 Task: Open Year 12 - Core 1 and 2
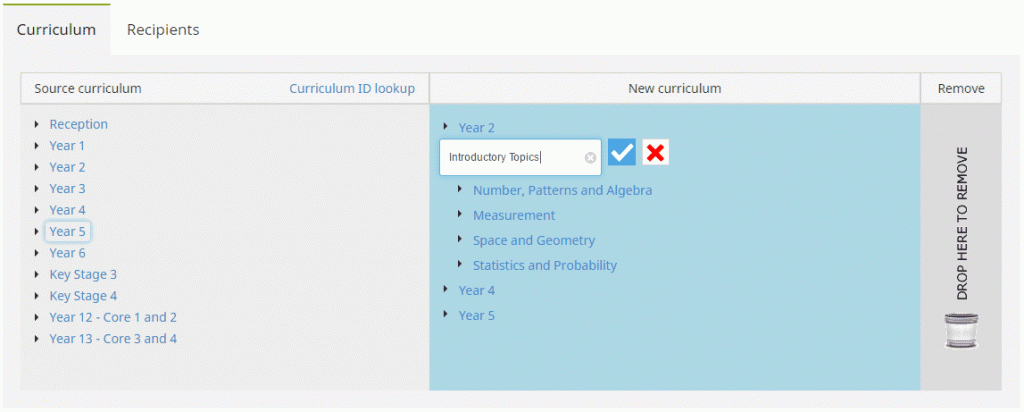pyautogui.click(x=113, y=317)
